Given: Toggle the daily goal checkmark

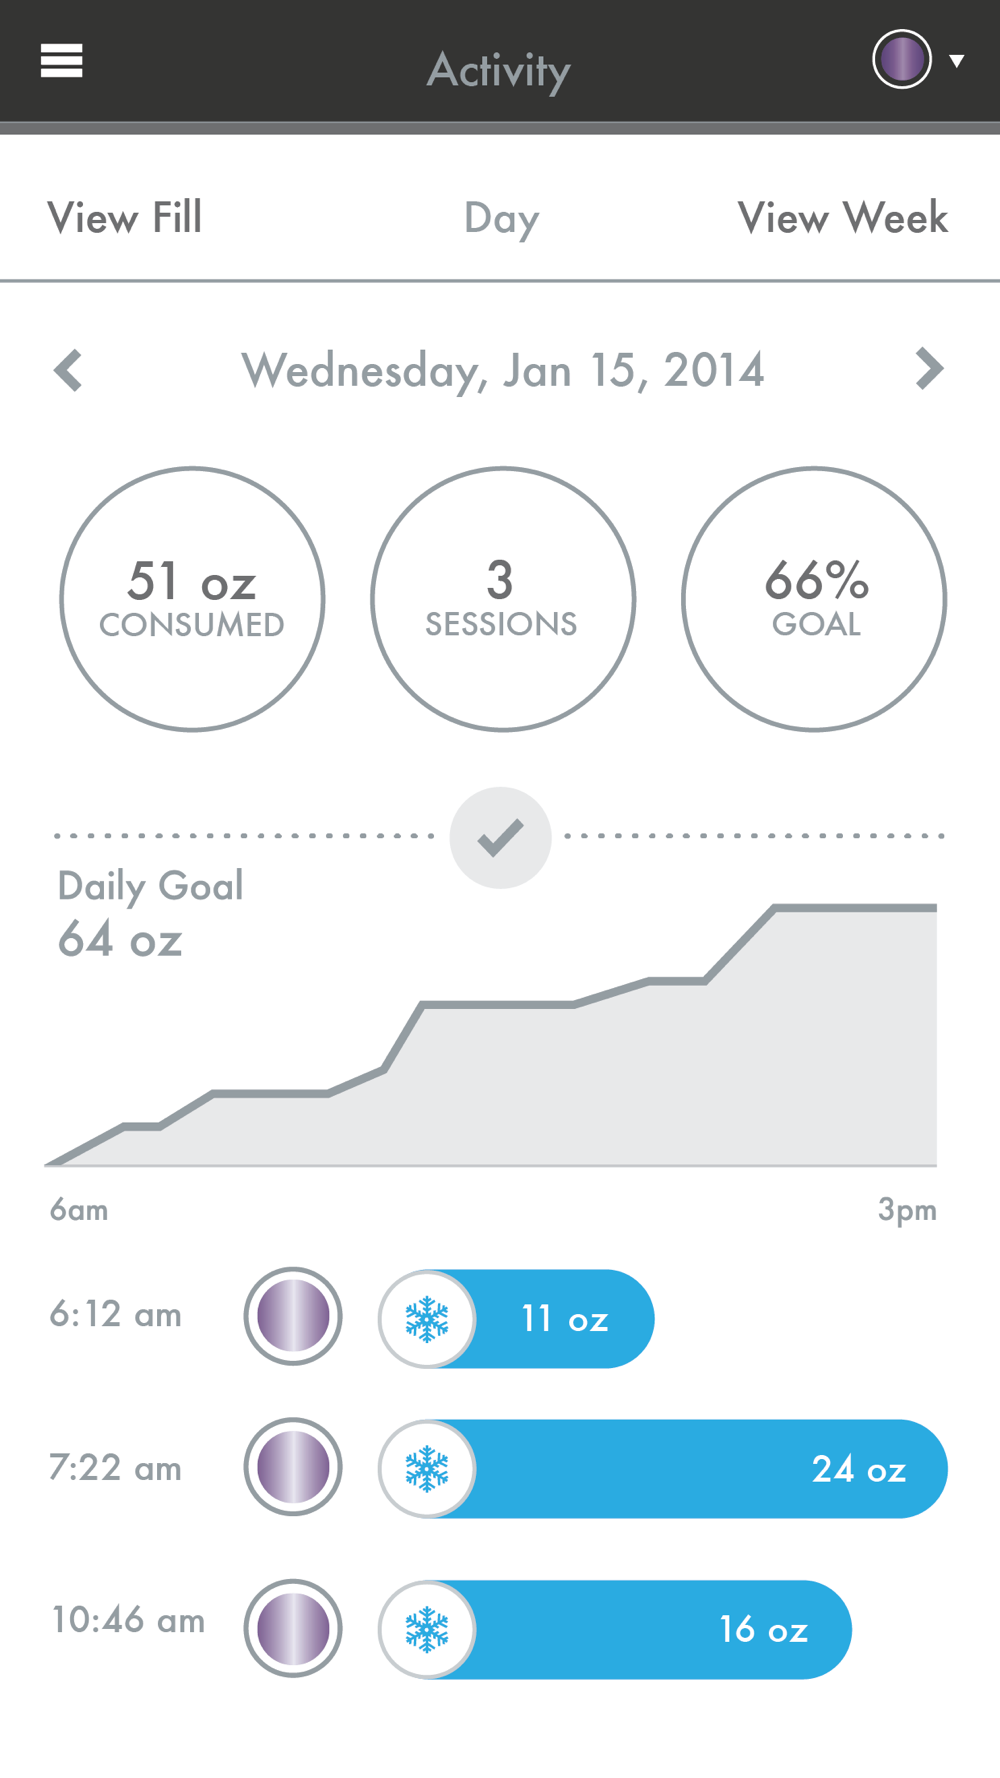Looking at the screenshot, I should pos(500,838).
